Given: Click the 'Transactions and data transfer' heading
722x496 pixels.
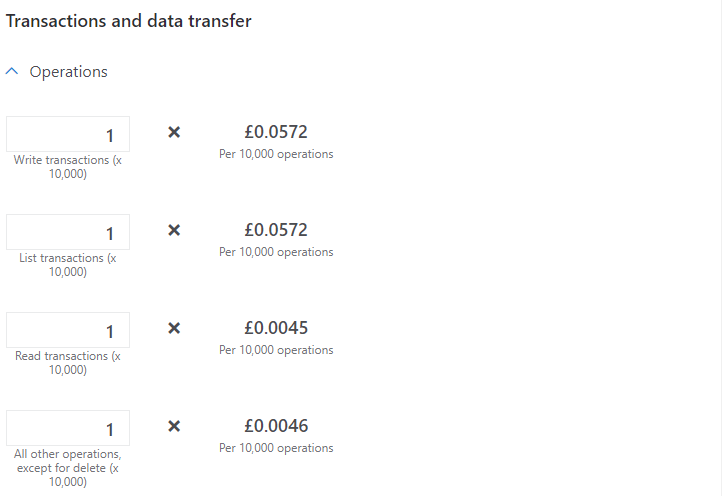Looking at the screenshot, I should (x=129, y=21).
